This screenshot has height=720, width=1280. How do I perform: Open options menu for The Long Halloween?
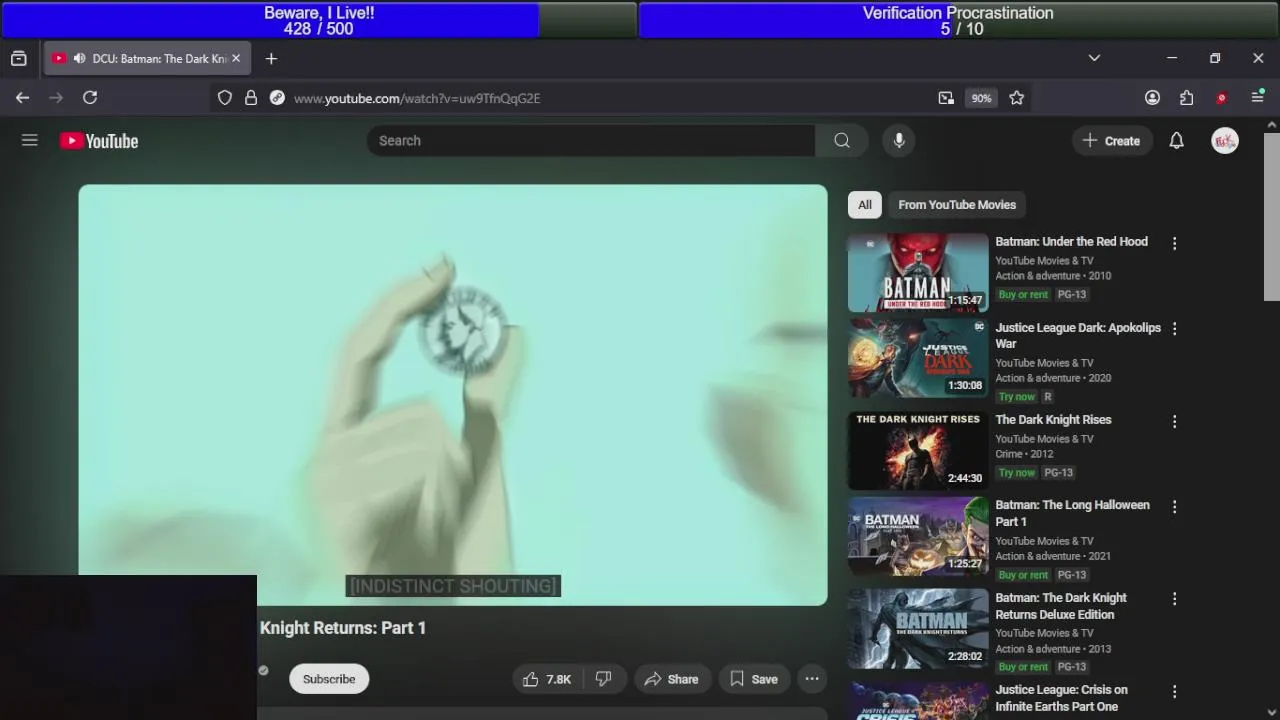tap(1174, 507)
